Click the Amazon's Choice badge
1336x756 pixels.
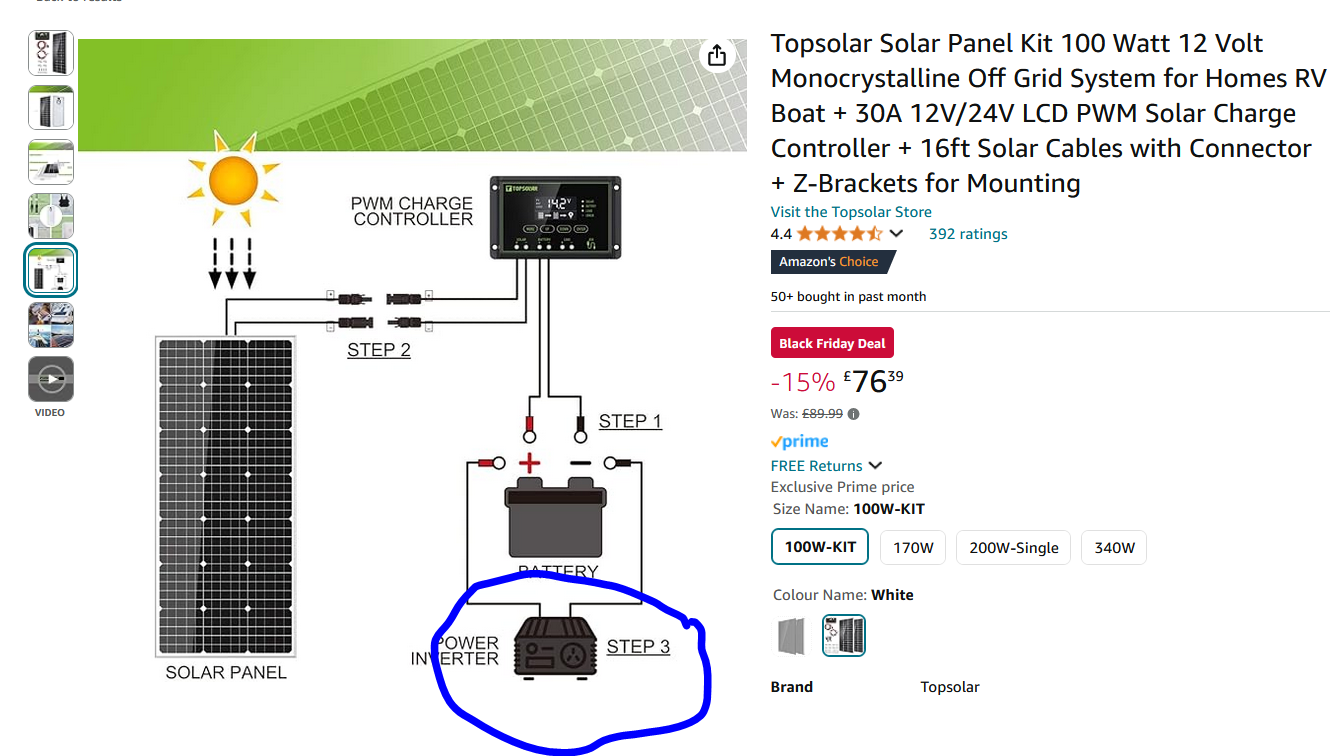(x=832, y=262)
